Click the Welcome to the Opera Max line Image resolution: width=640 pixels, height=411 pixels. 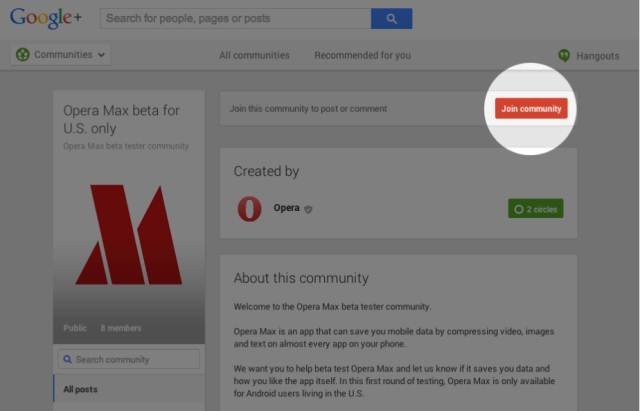[332, 307]
